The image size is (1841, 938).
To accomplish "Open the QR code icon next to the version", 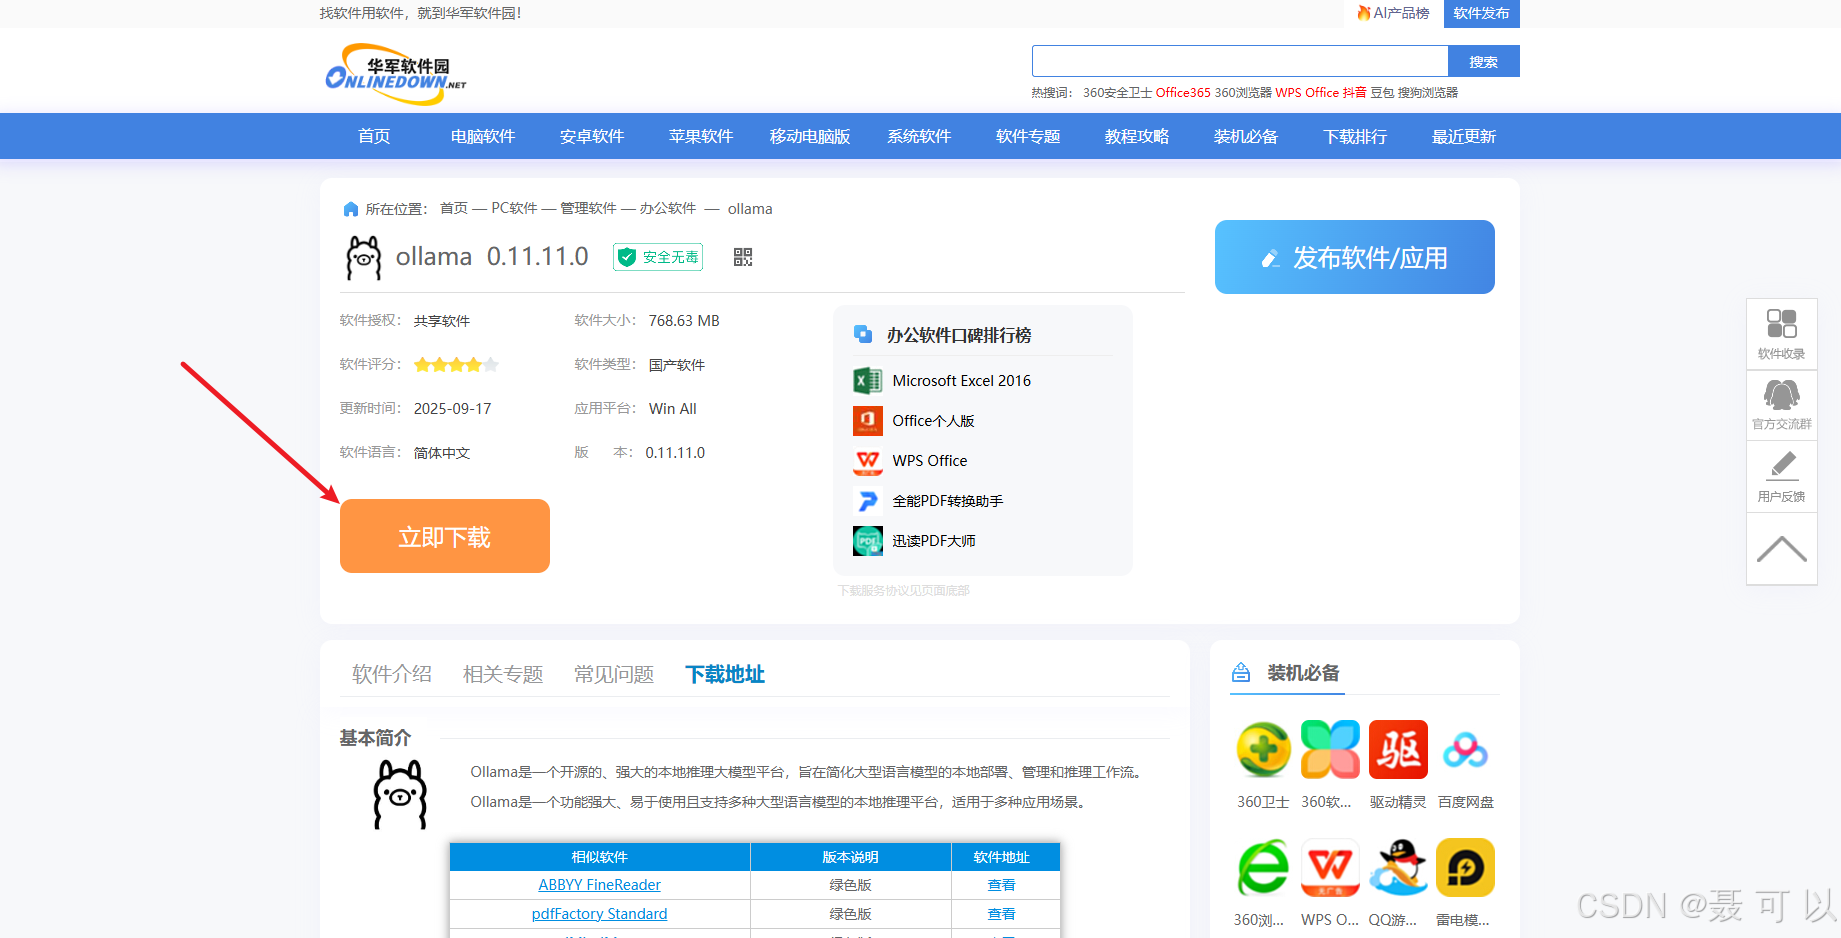I will tap(743, 257).
